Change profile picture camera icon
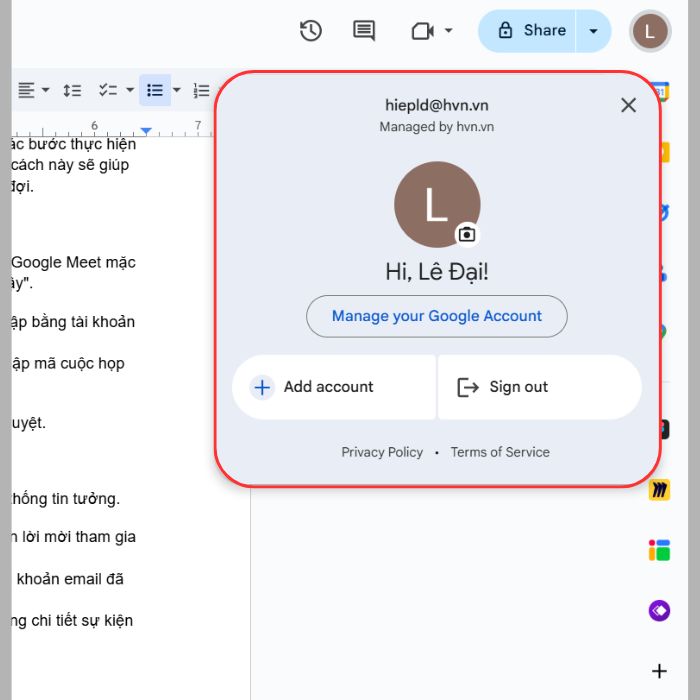The width and height of the screenshot is (700, 700). click(x=467, y=234)
